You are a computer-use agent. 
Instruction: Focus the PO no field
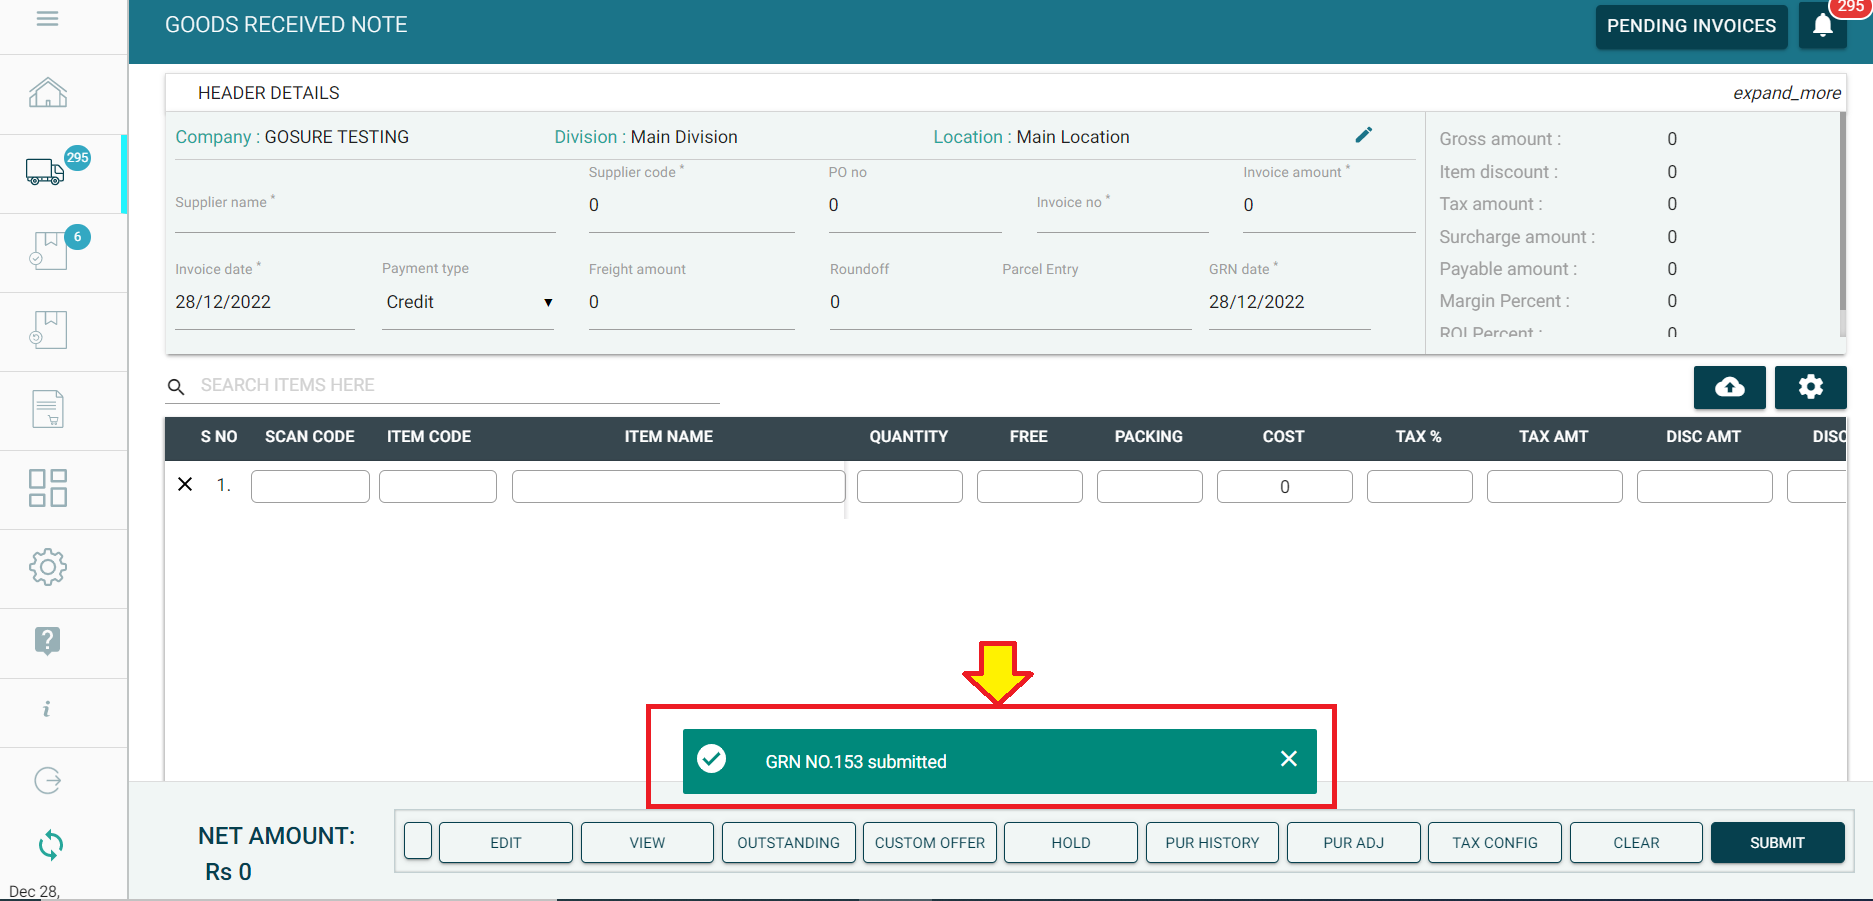915,206
